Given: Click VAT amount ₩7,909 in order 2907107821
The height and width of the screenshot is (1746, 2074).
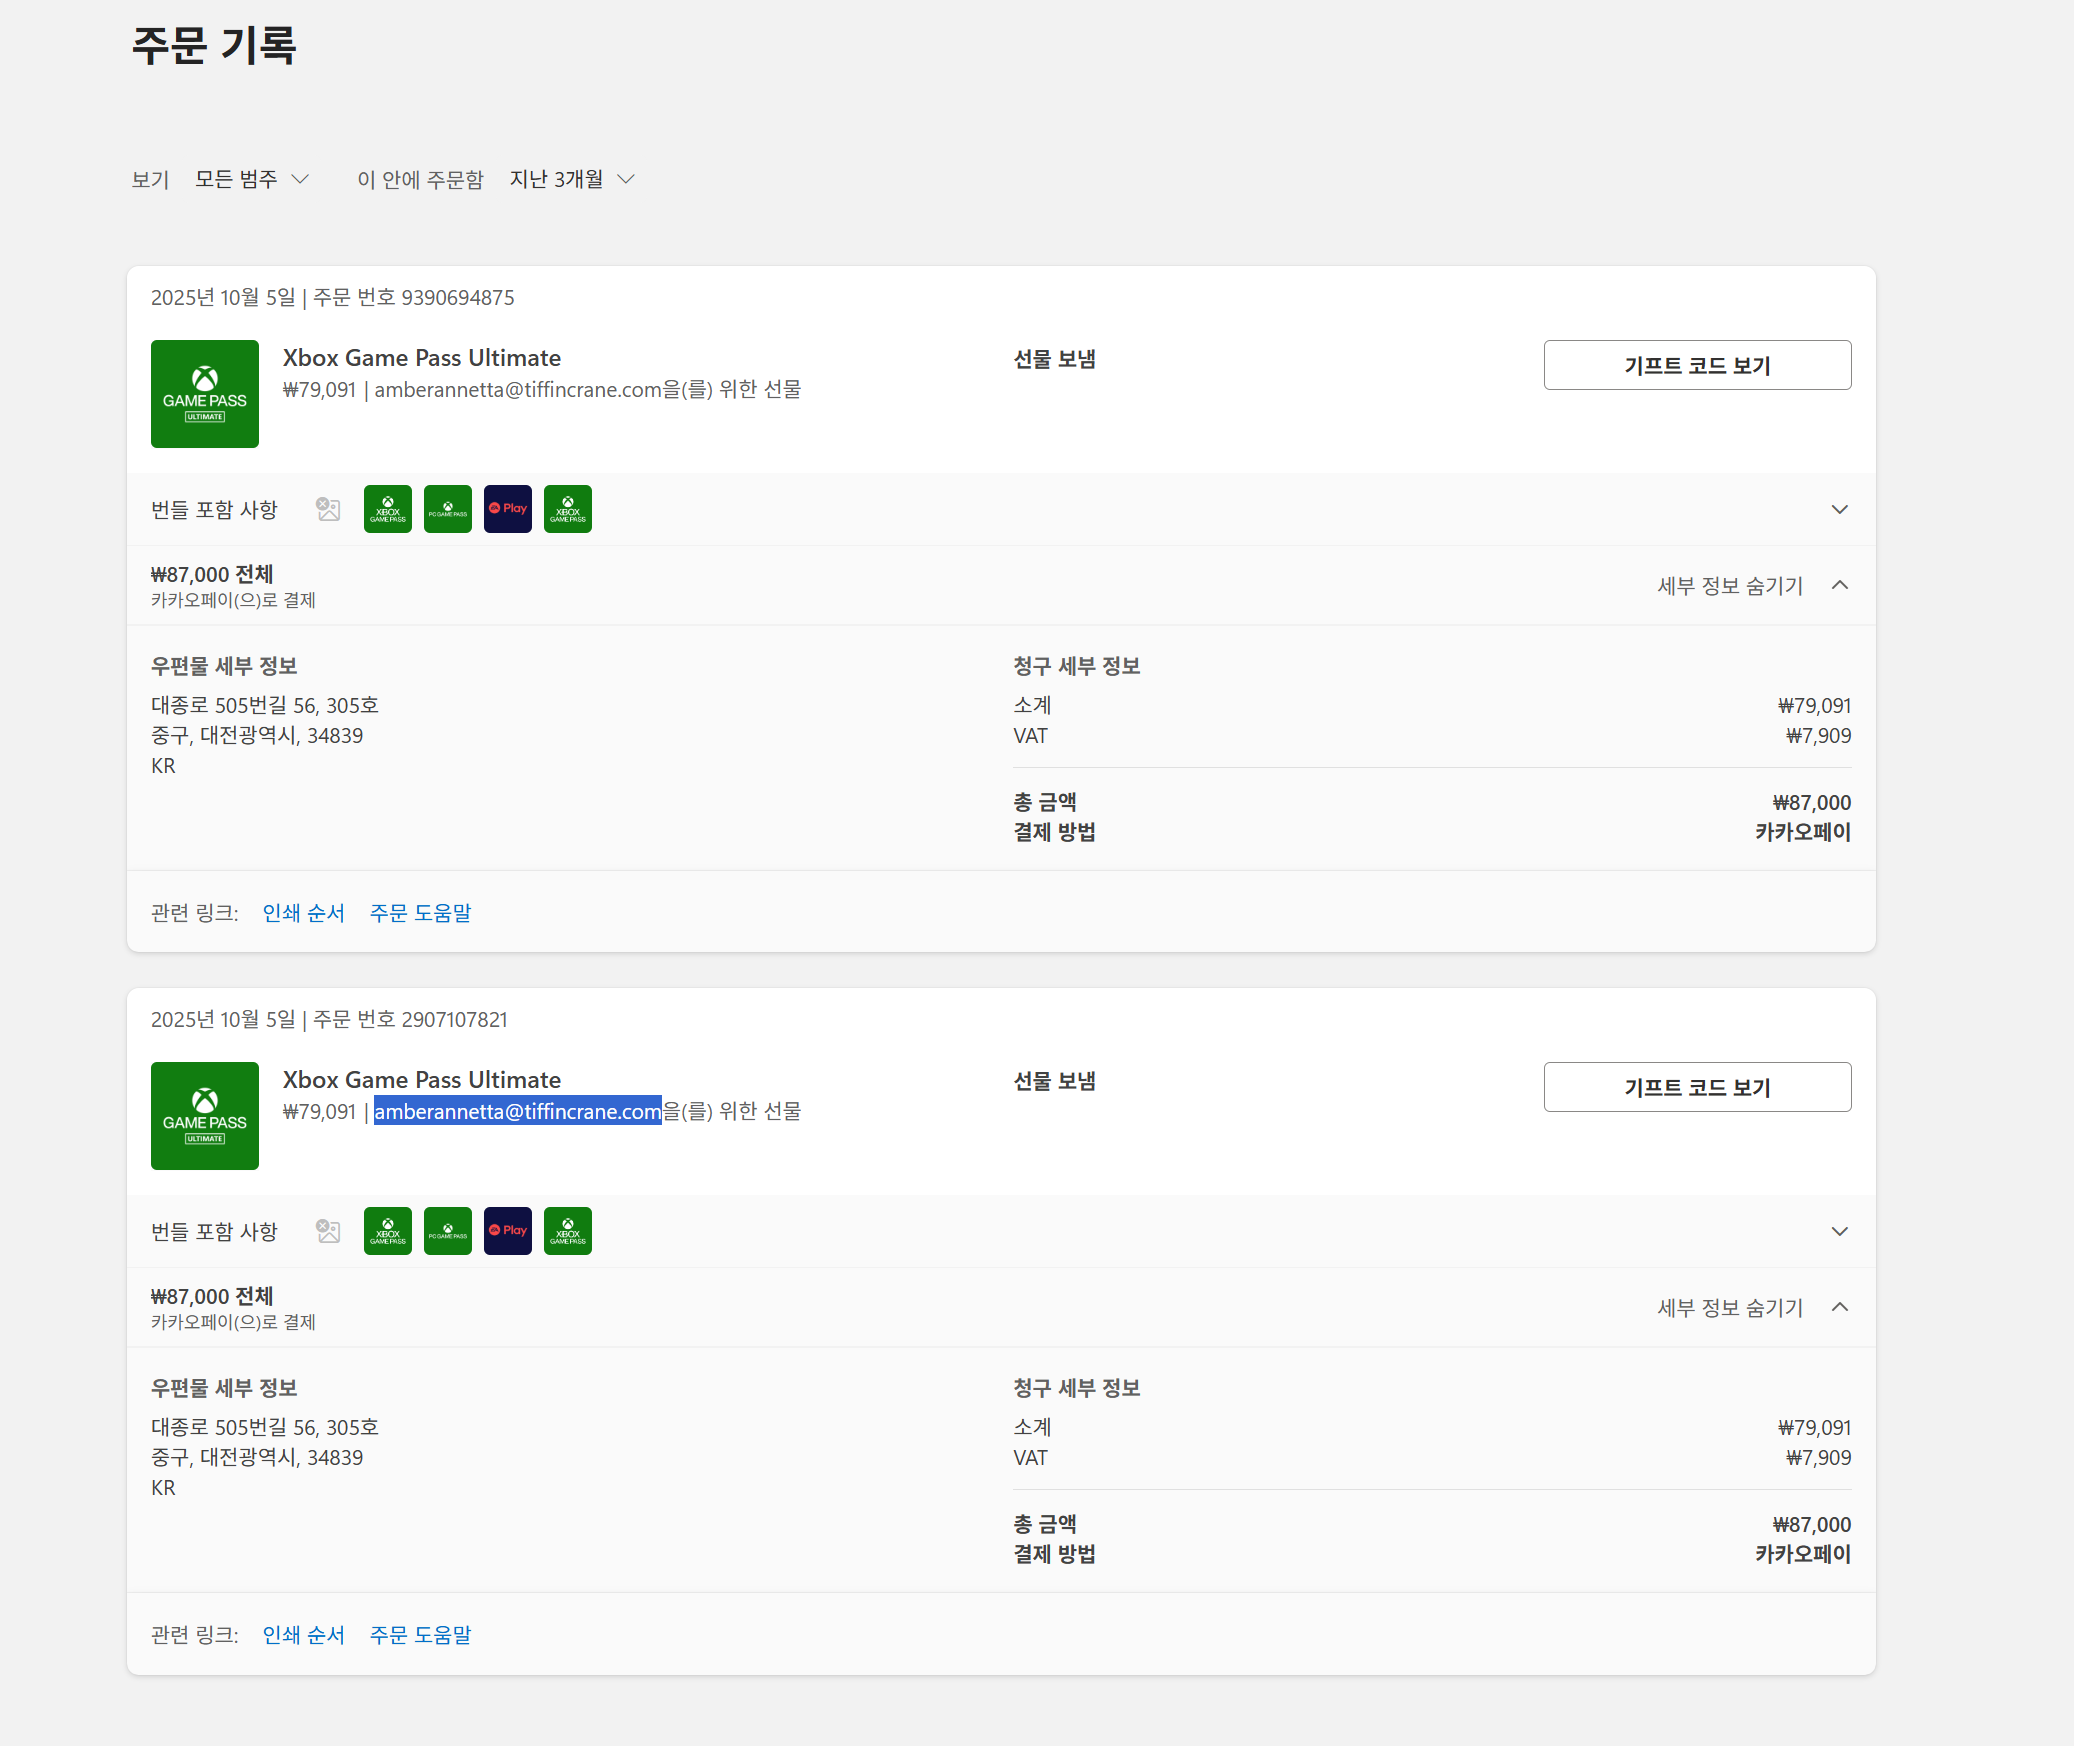Looking at the screenshot, I should 1818,1458.
